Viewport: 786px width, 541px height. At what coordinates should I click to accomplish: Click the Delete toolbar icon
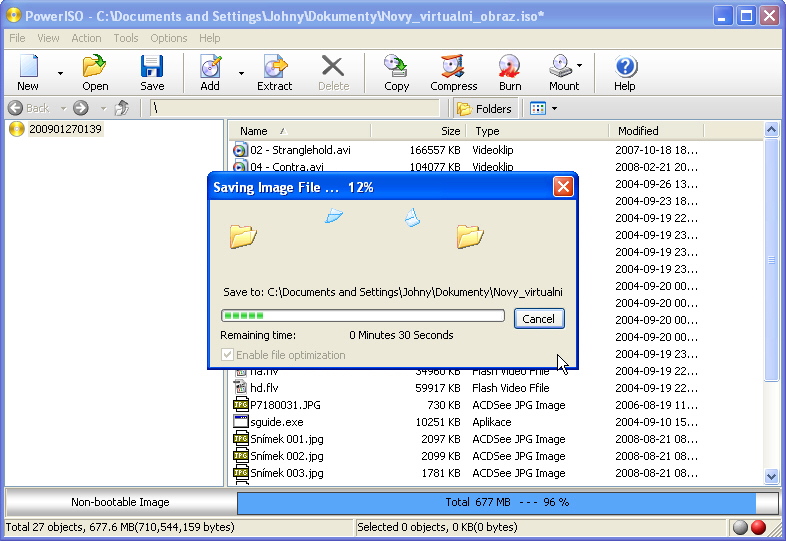pyautogui.click(x=333, y=67)
